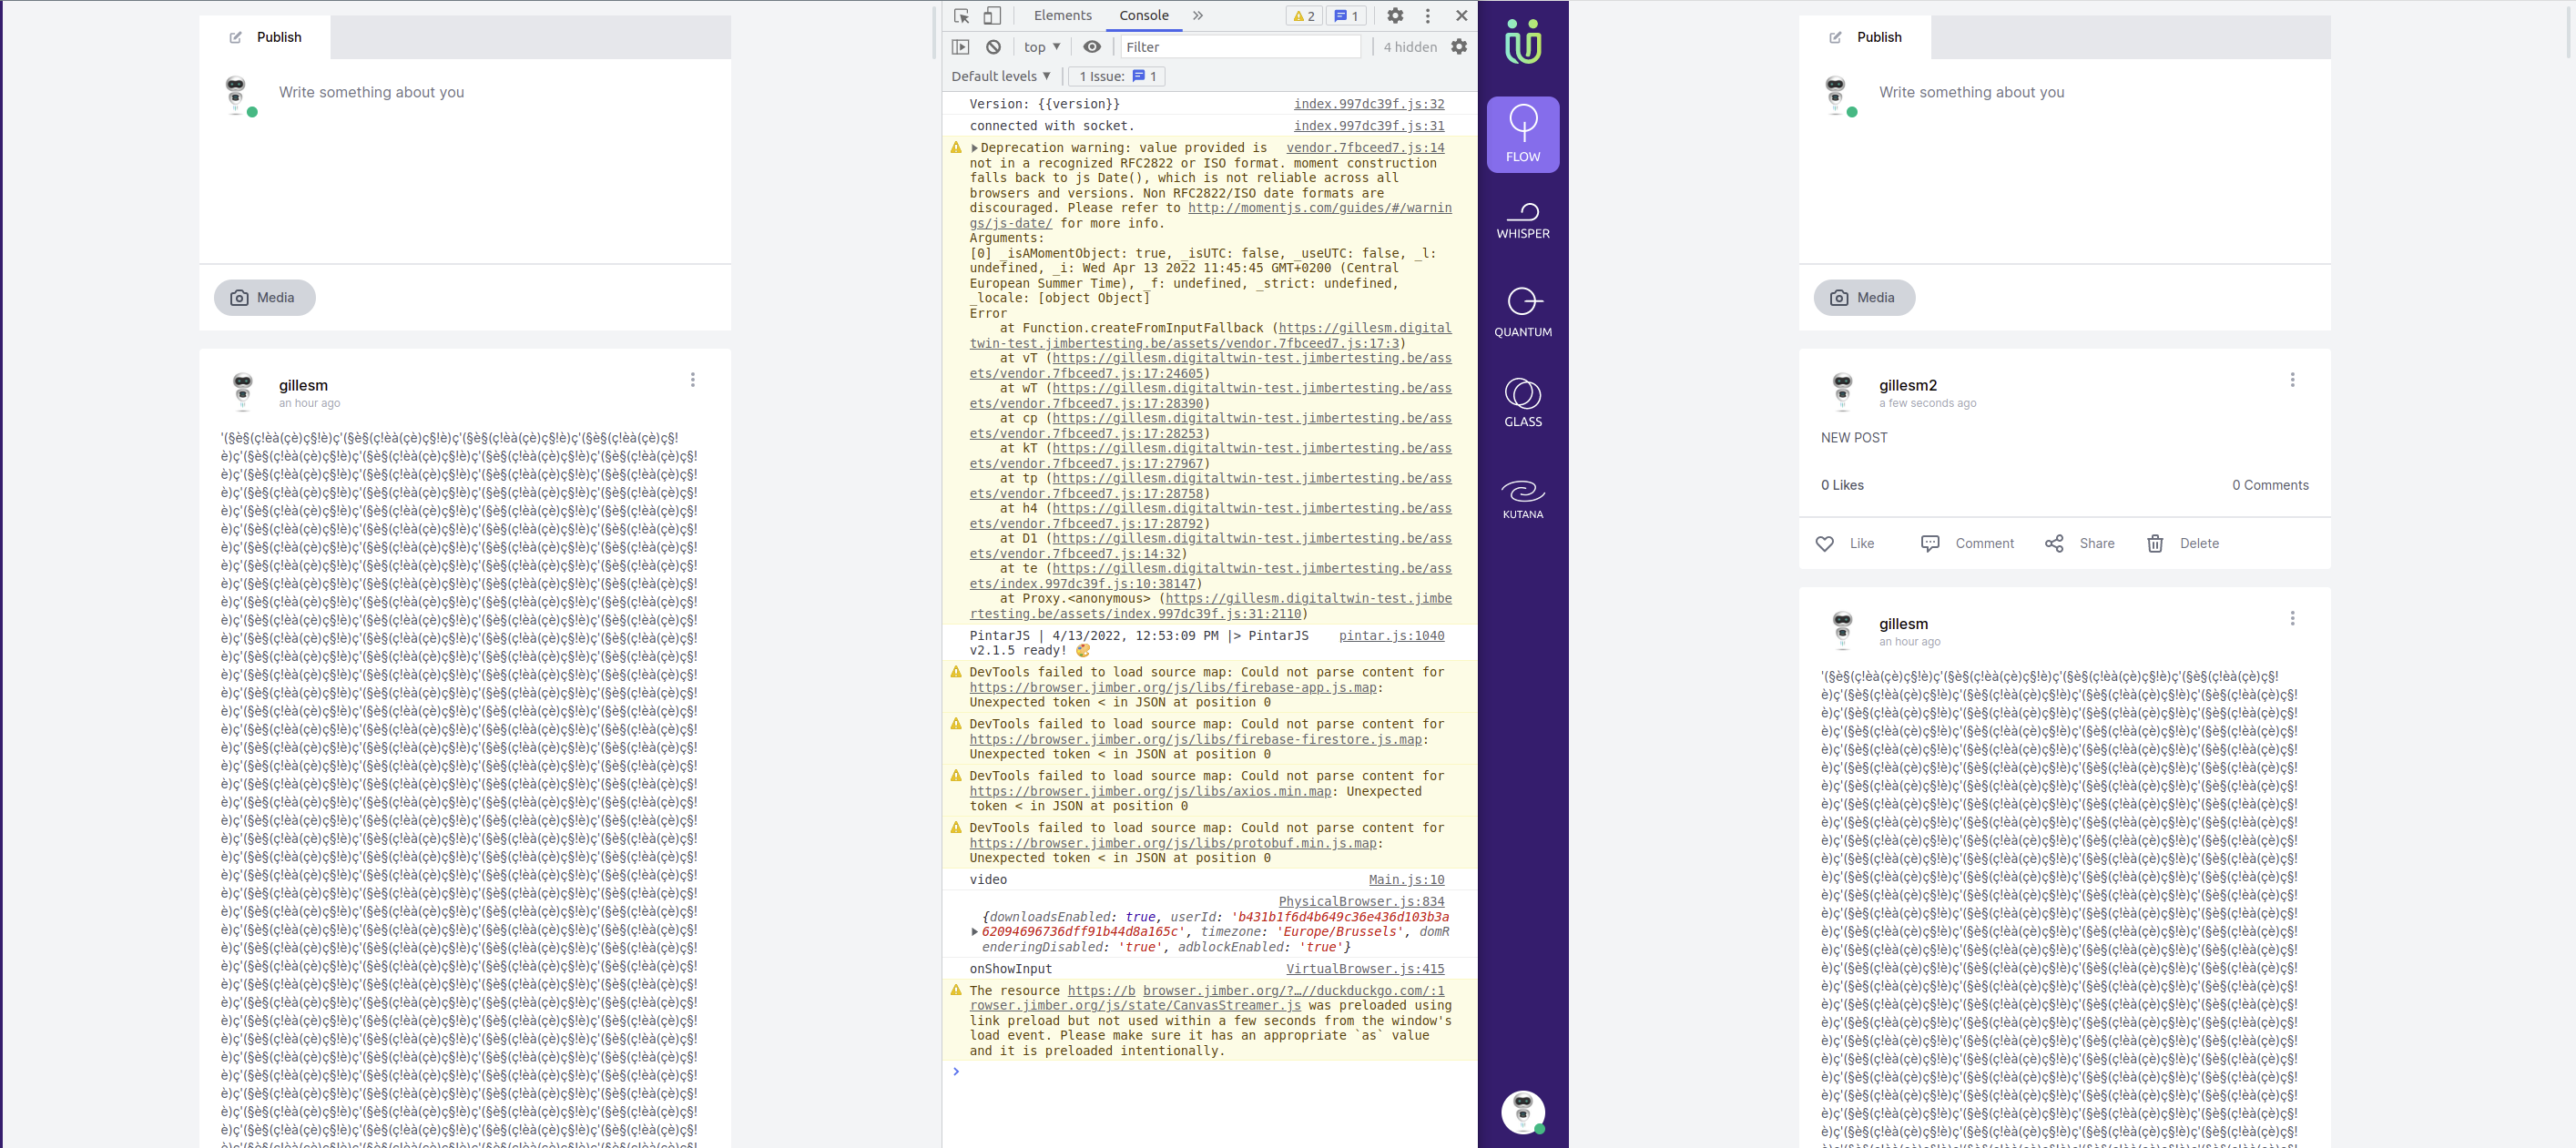The height and width of the screenshot is (1148, 2576).
Task: Open DevTools settings gear
Action: [x=1394, y=15]
